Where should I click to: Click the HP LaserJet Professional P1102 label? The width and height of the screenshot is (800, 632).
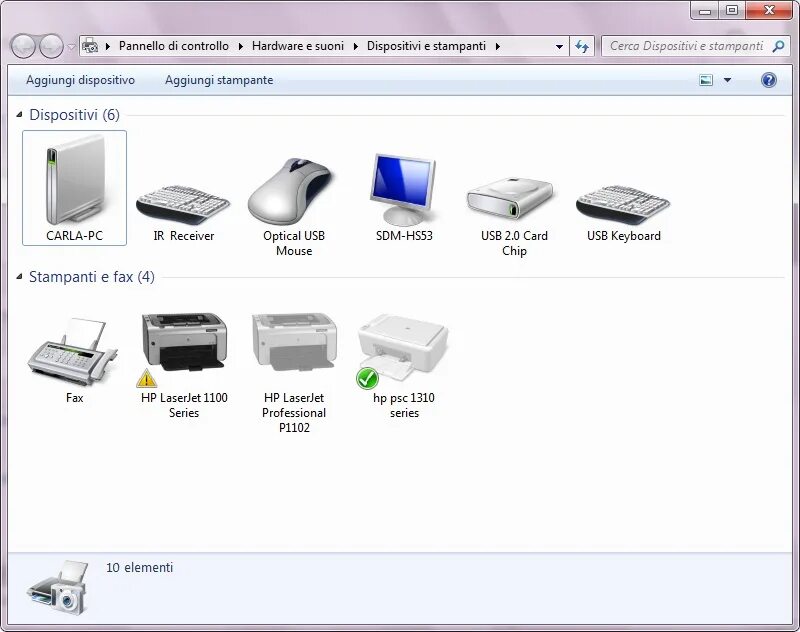point(294,413)
